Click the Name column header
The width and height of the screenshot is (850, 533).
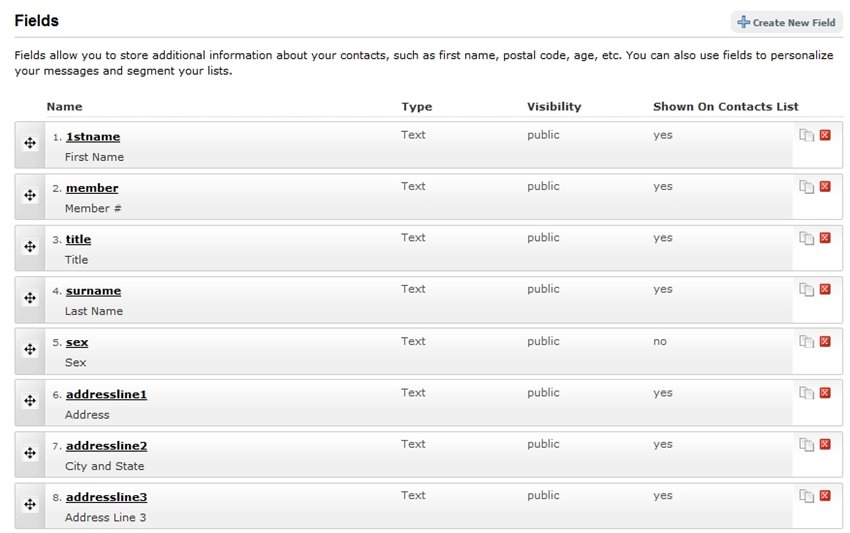(x=65, y=106)
